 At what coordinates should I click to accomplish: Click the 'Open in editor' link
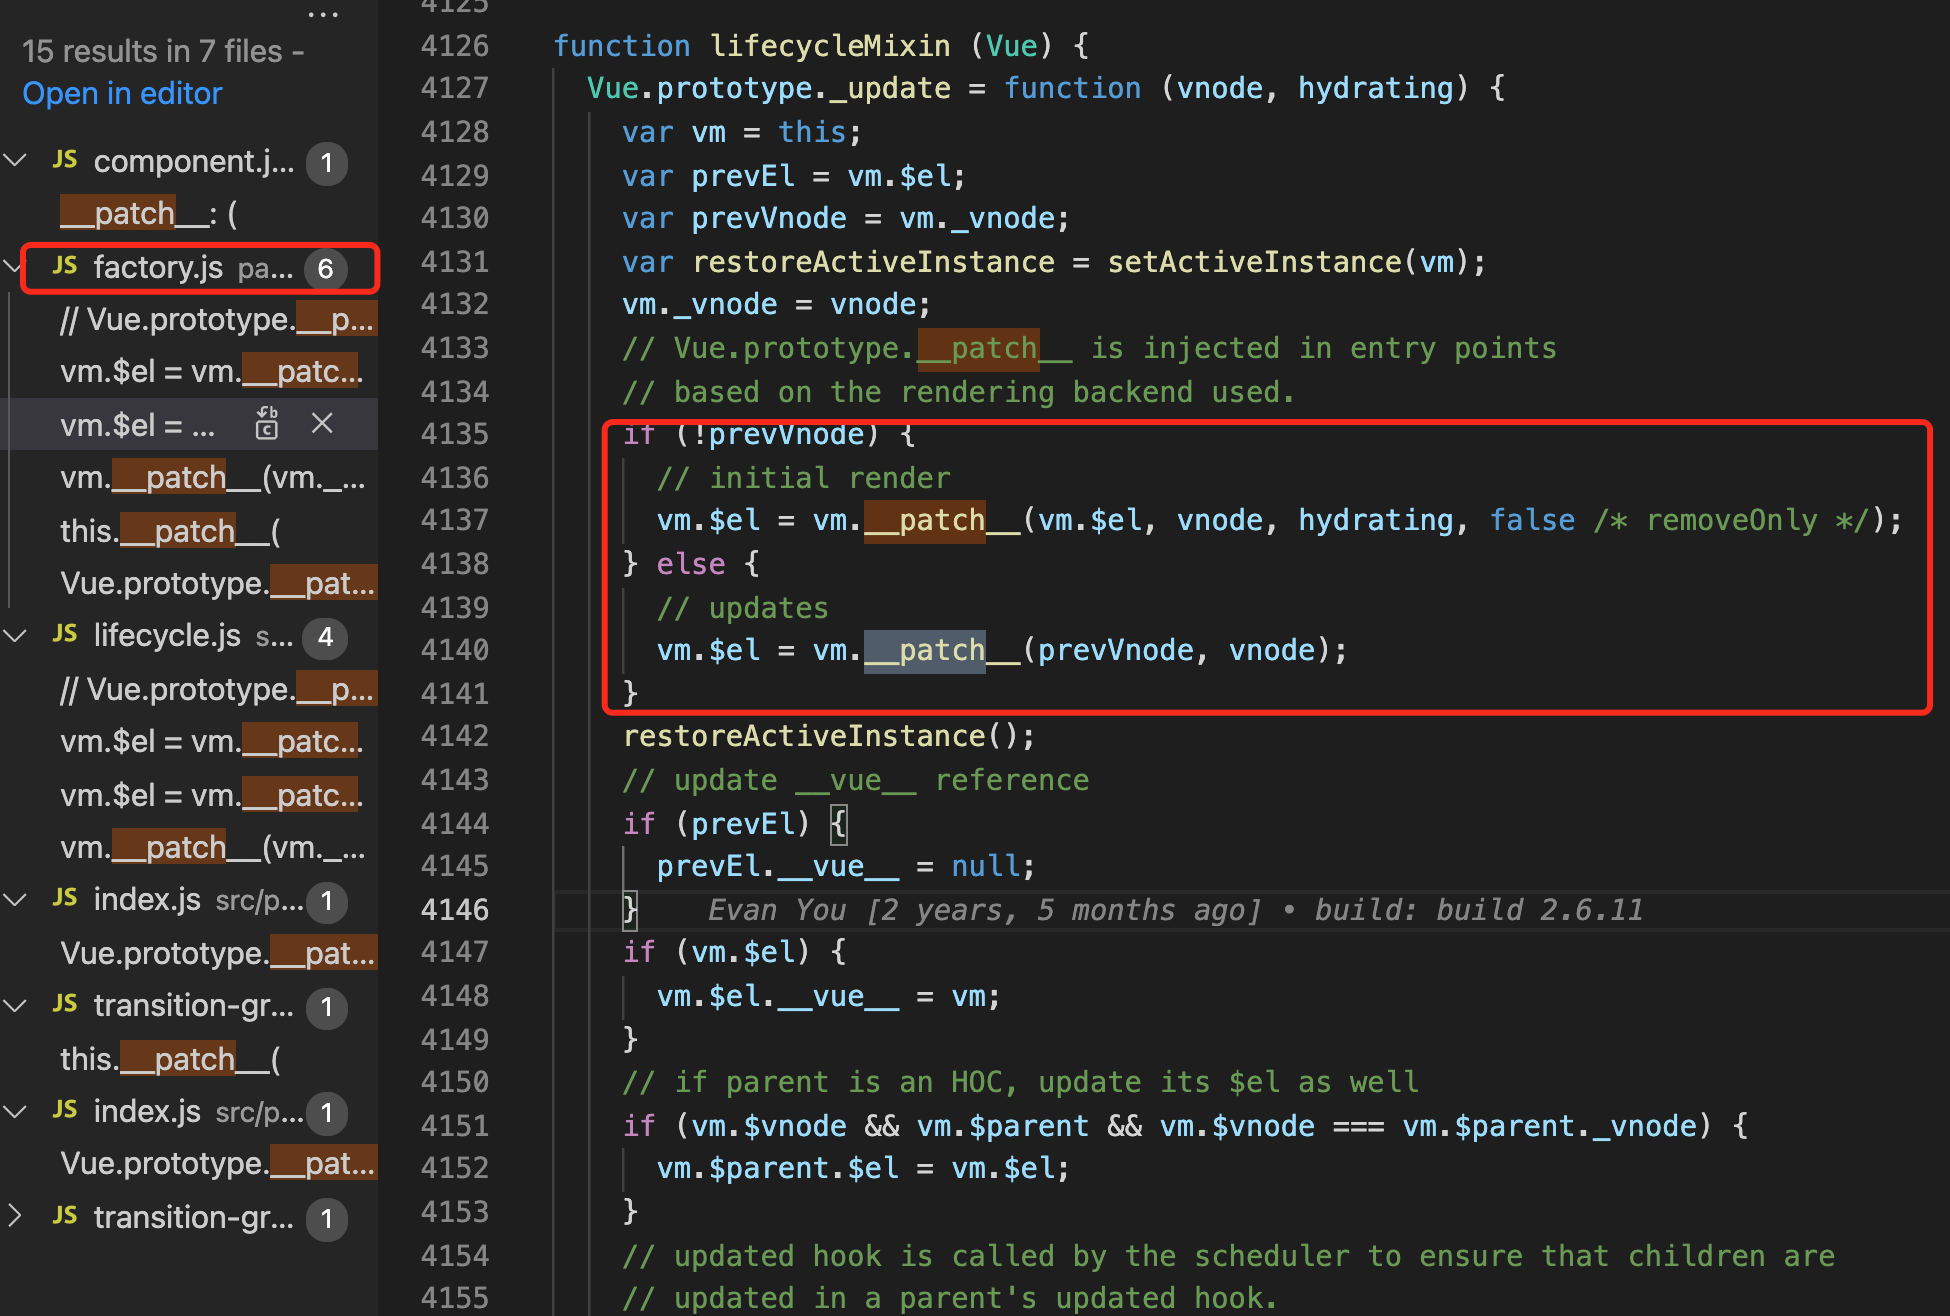122,93
